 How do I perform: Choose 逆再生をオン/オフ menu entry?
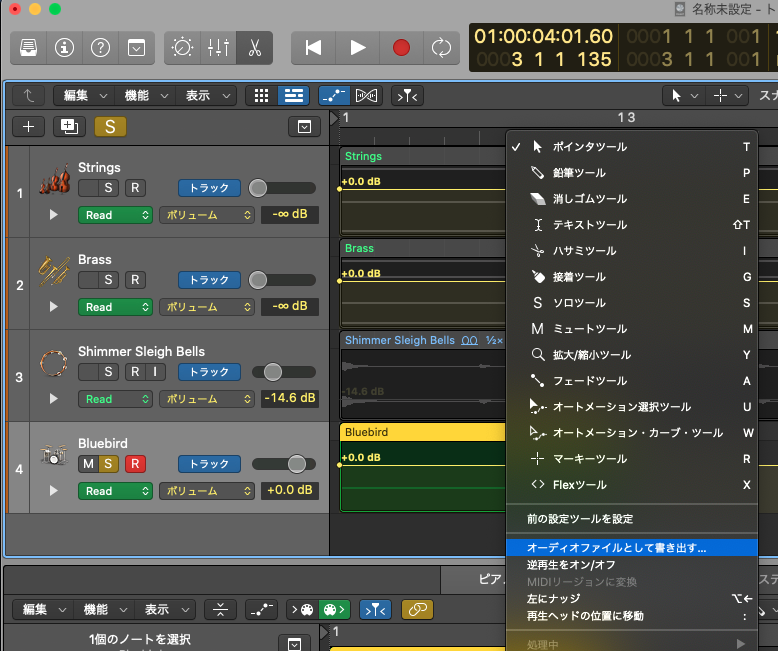click(x=632, y=565)
